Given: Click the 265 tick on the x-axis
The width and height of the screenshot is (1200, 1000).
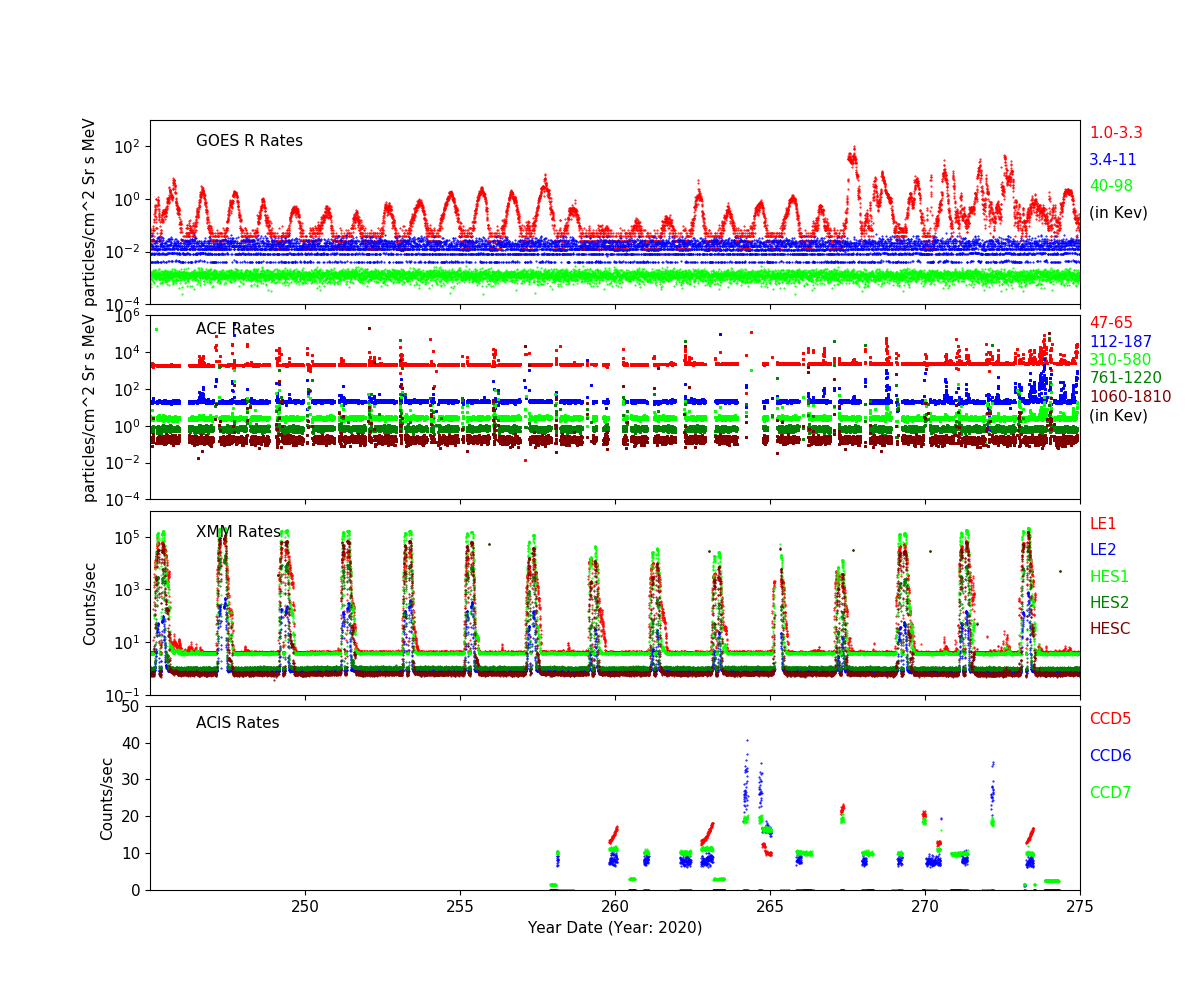Looking at the screenshot, I should tap(770, 907).
